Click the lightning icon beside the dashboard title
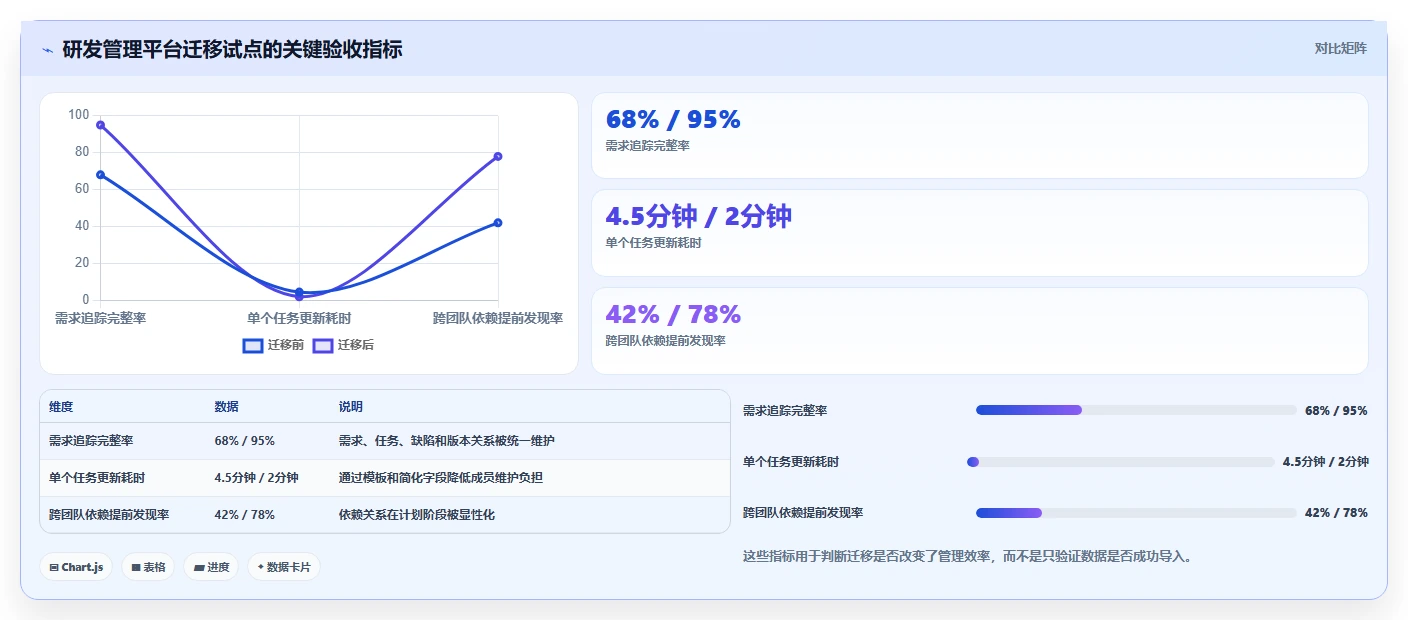 [47, 50]
